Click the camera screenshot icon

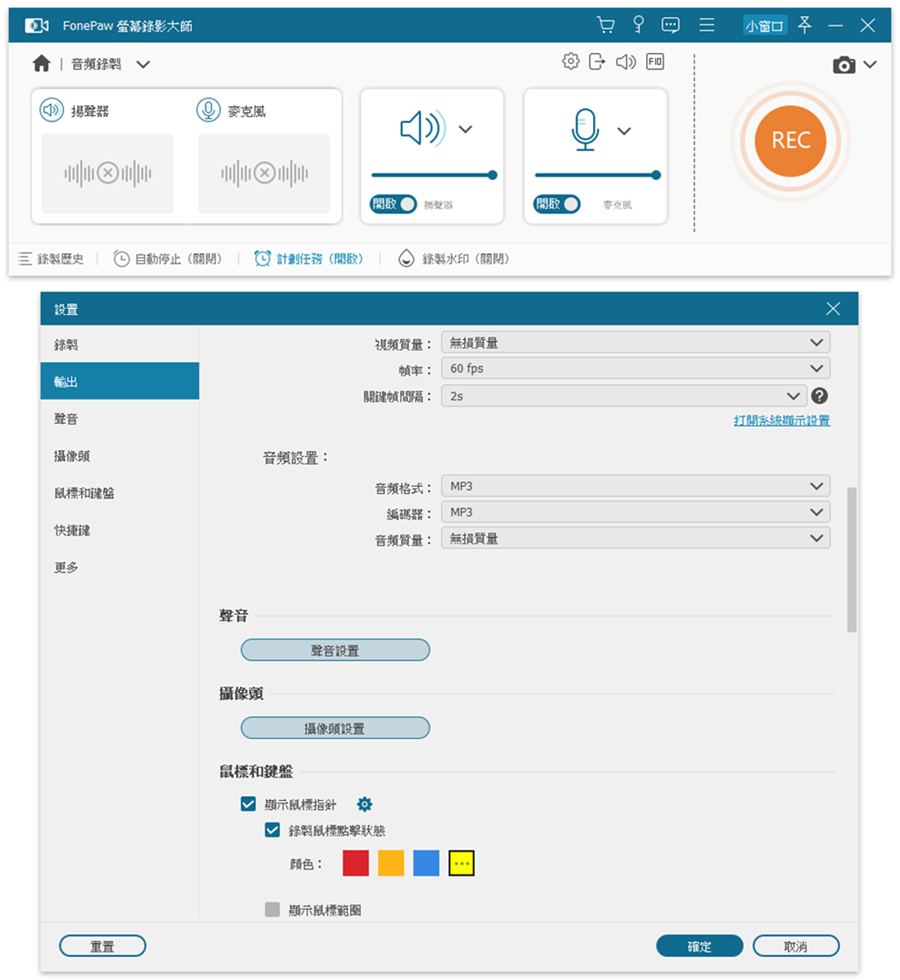[x=844, y=64]
